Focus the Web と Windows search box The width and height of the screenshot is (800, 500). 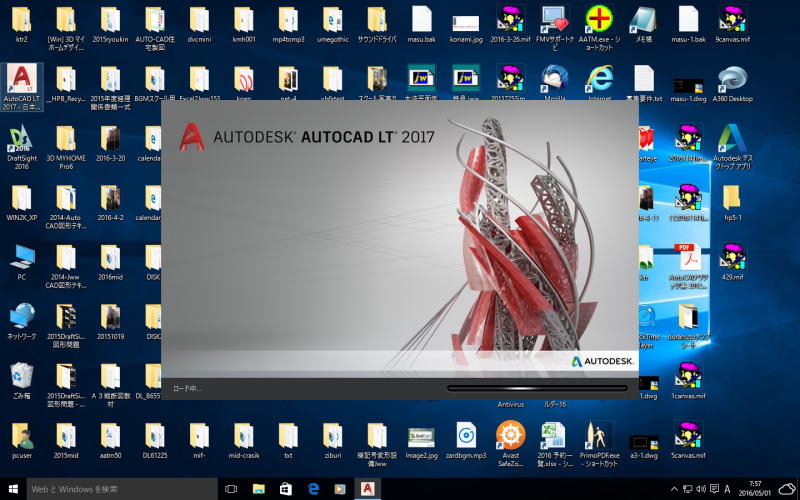122,489
